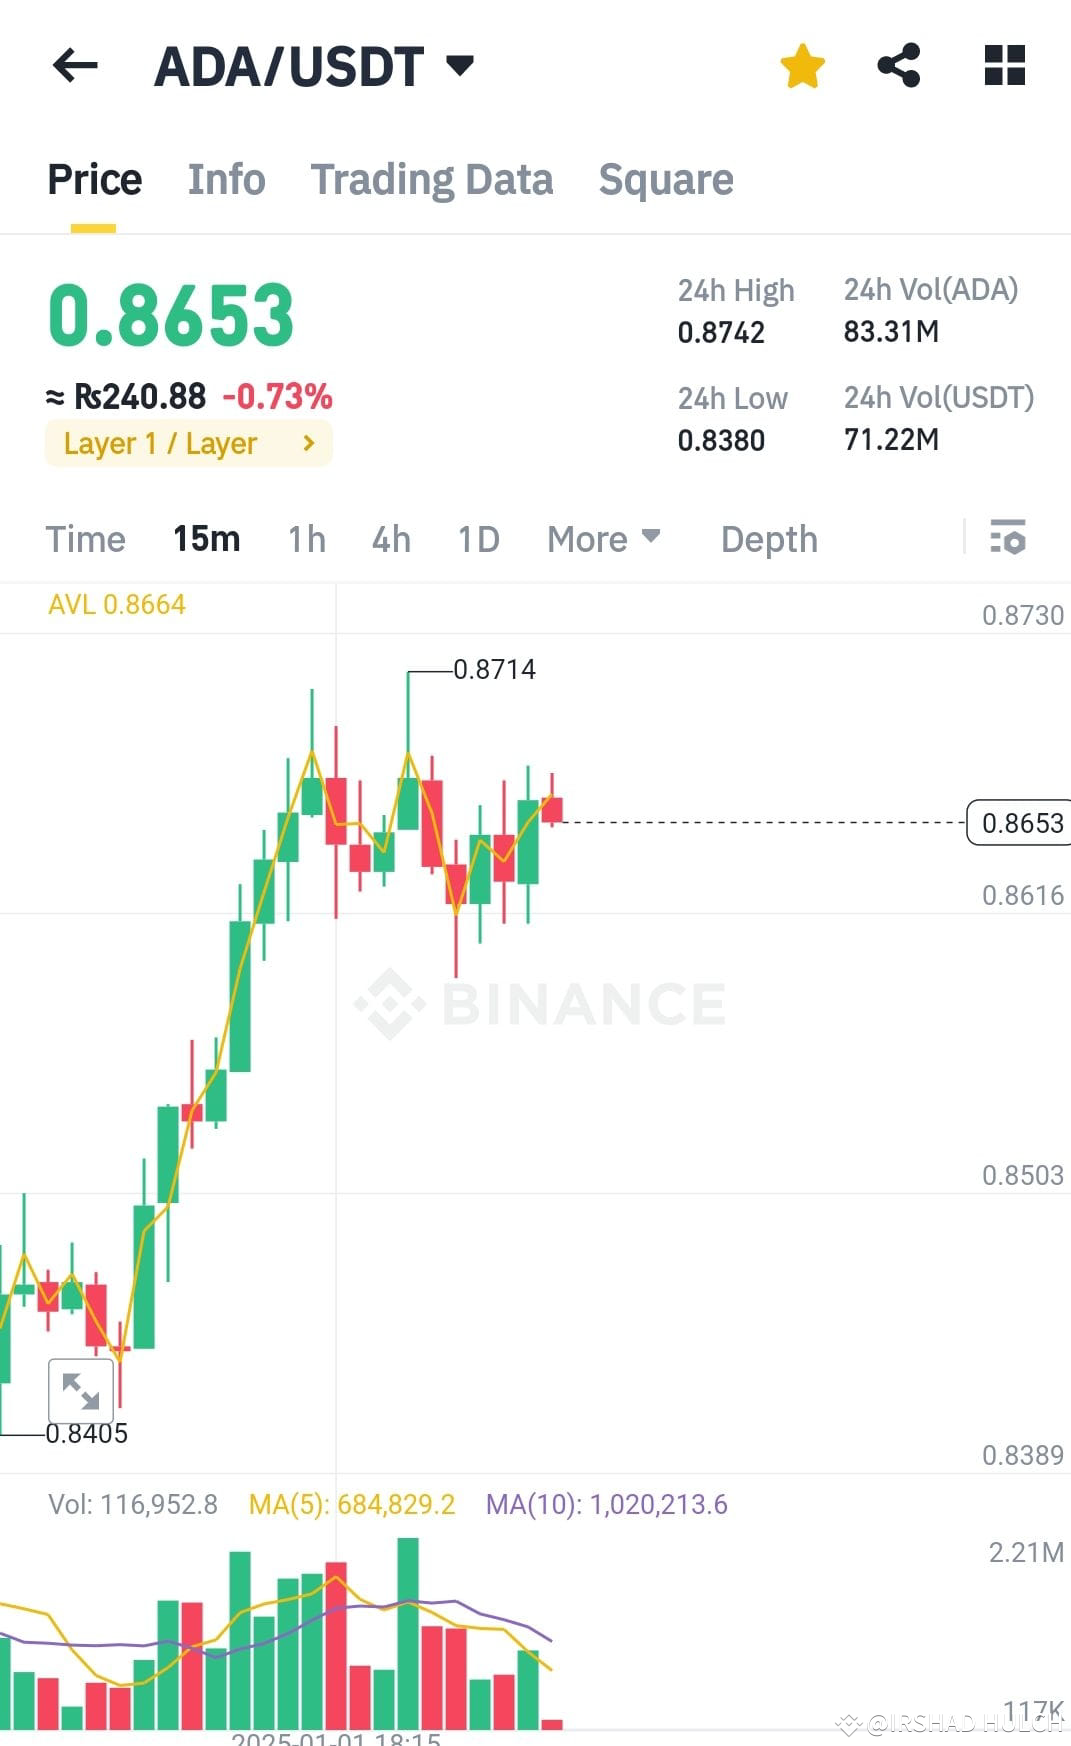Open the share icon for ADA/USDT
Screen dimensions: 1071x1746
(x=898, y=66)
